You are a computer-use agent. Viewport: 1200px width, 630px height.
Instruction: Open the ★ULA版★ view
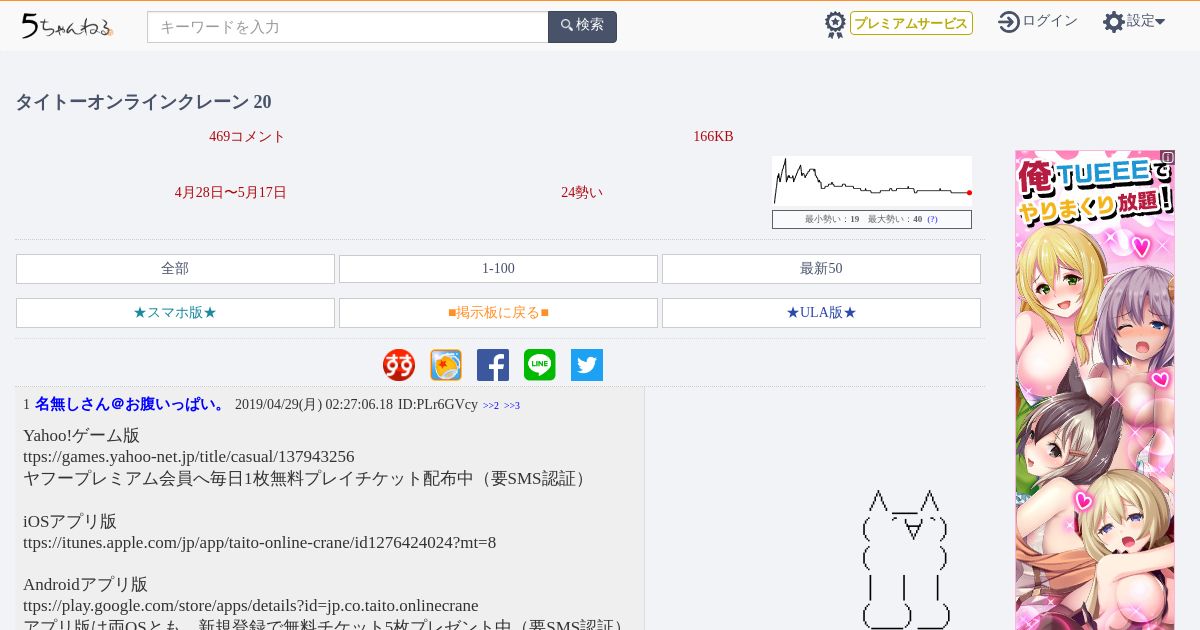click(821, 313)
